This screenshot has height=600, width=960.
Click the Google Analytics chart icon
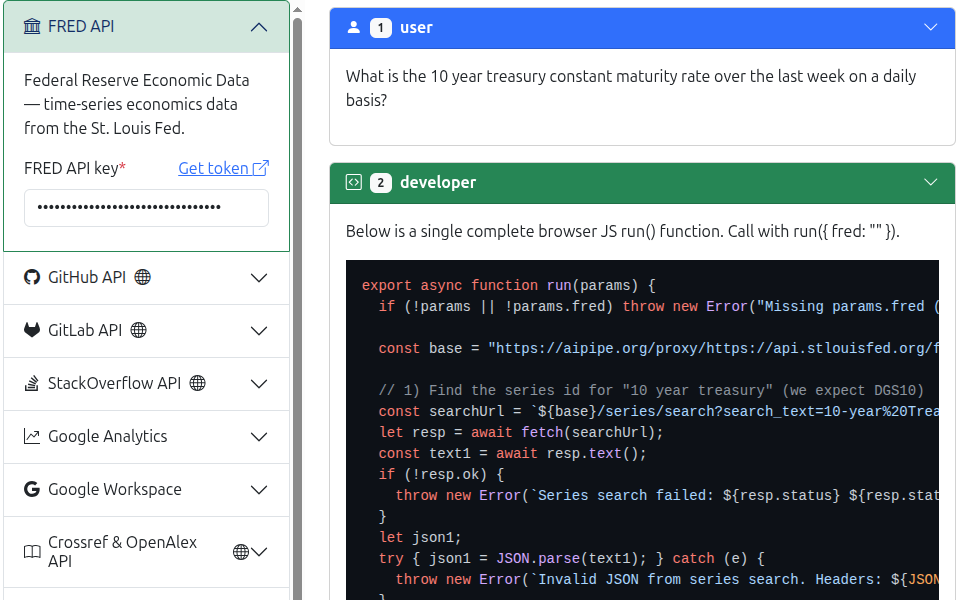click(30, 434)
